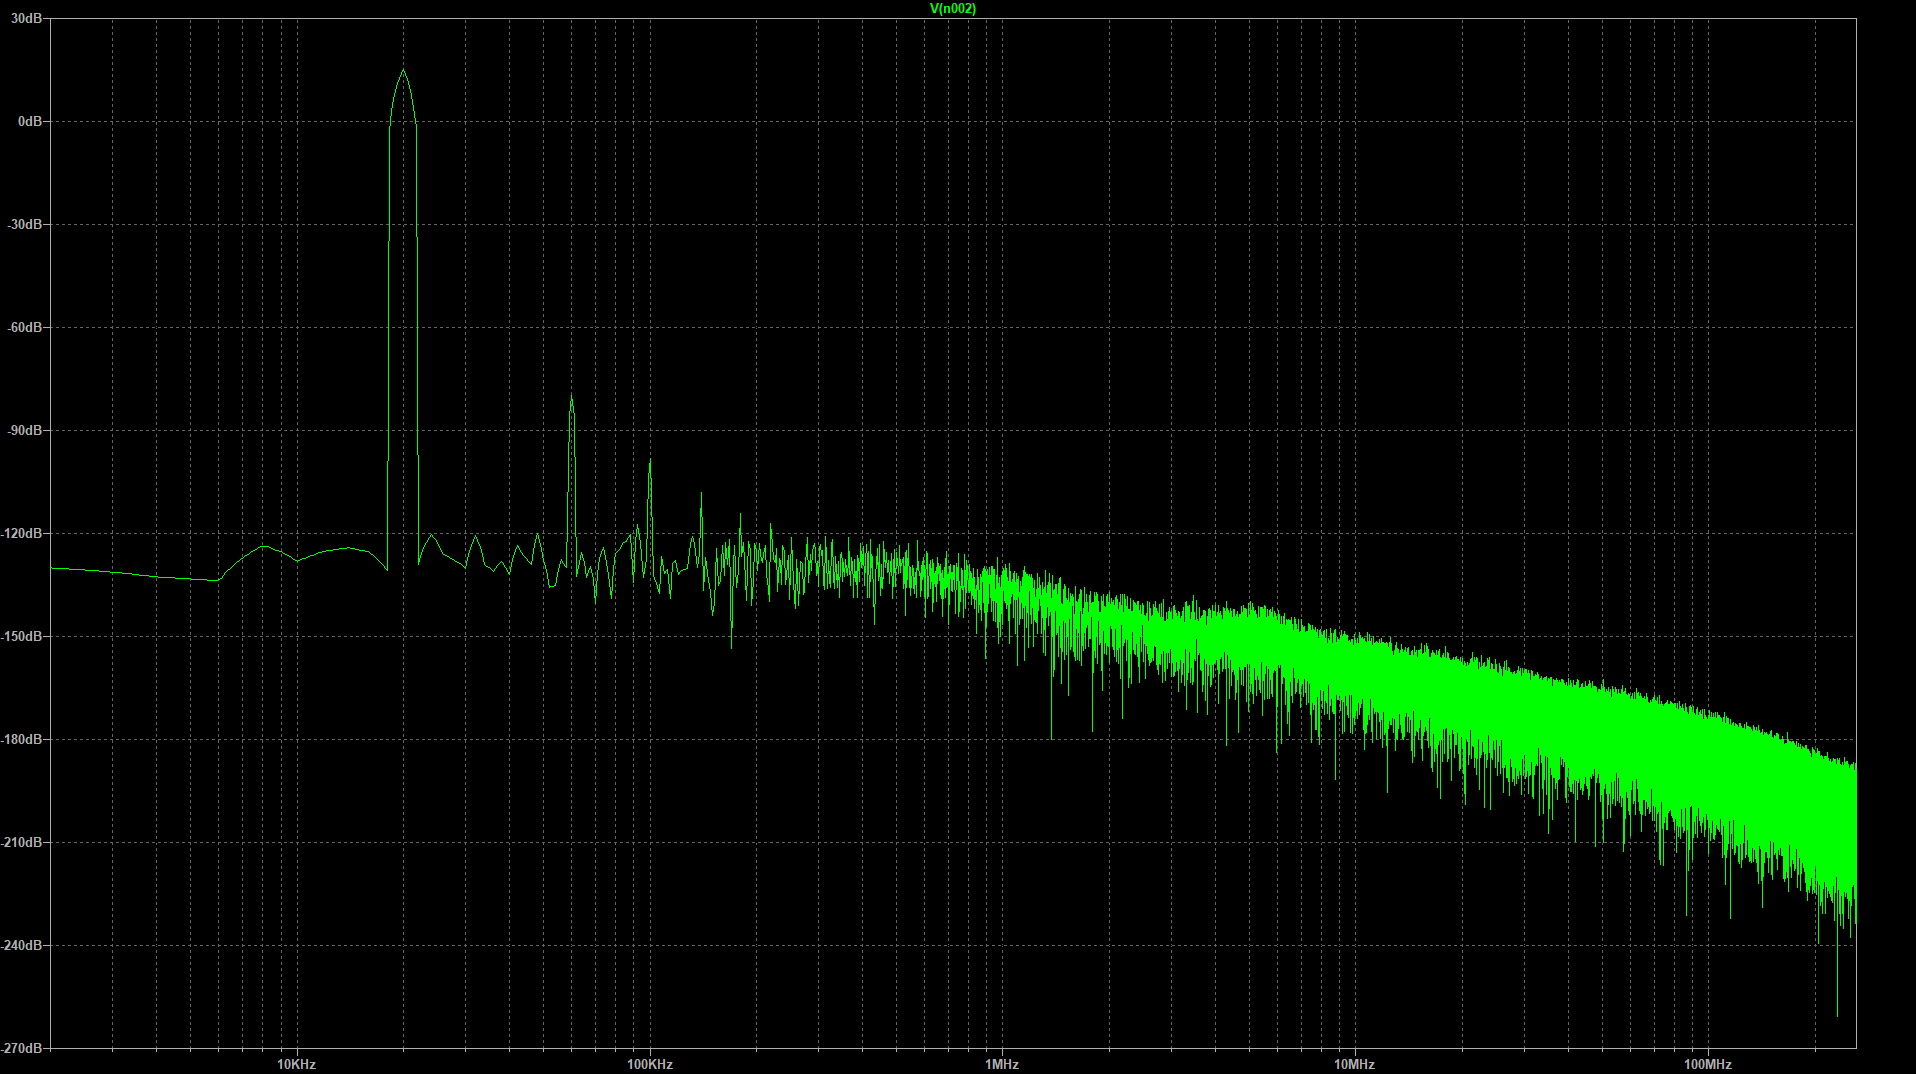
Task: Select the -120dB axis label
Action: coord(23,533)
